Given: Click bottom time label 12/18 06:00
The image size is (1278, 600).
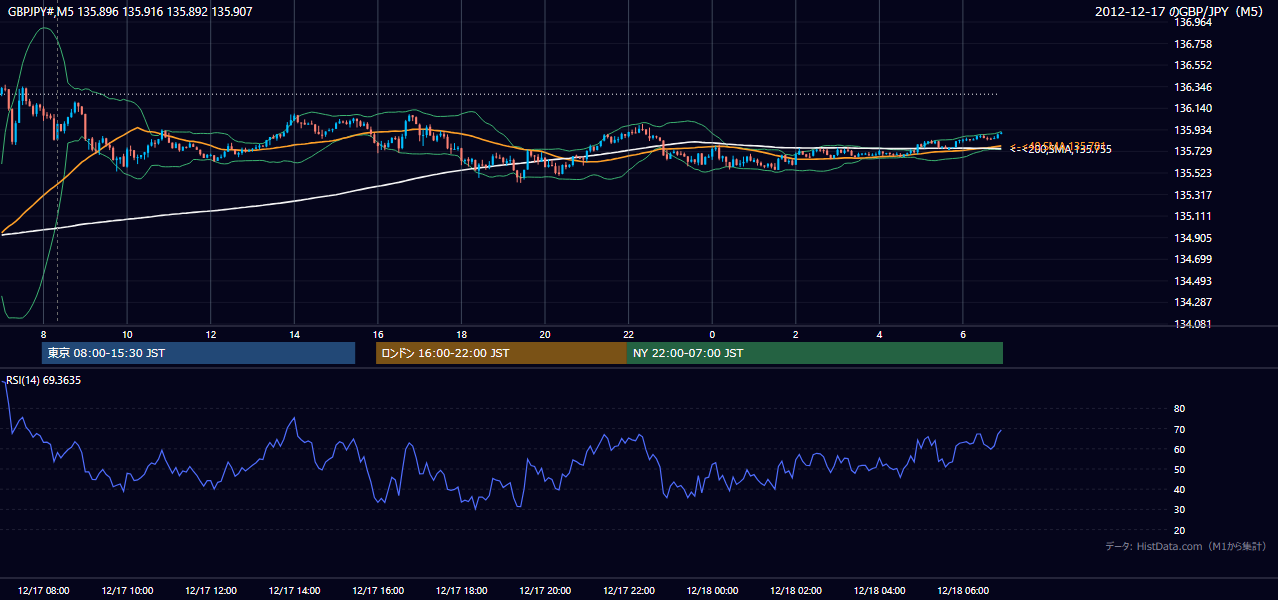Looking at the screenshot, I should (x=963, y=591).
